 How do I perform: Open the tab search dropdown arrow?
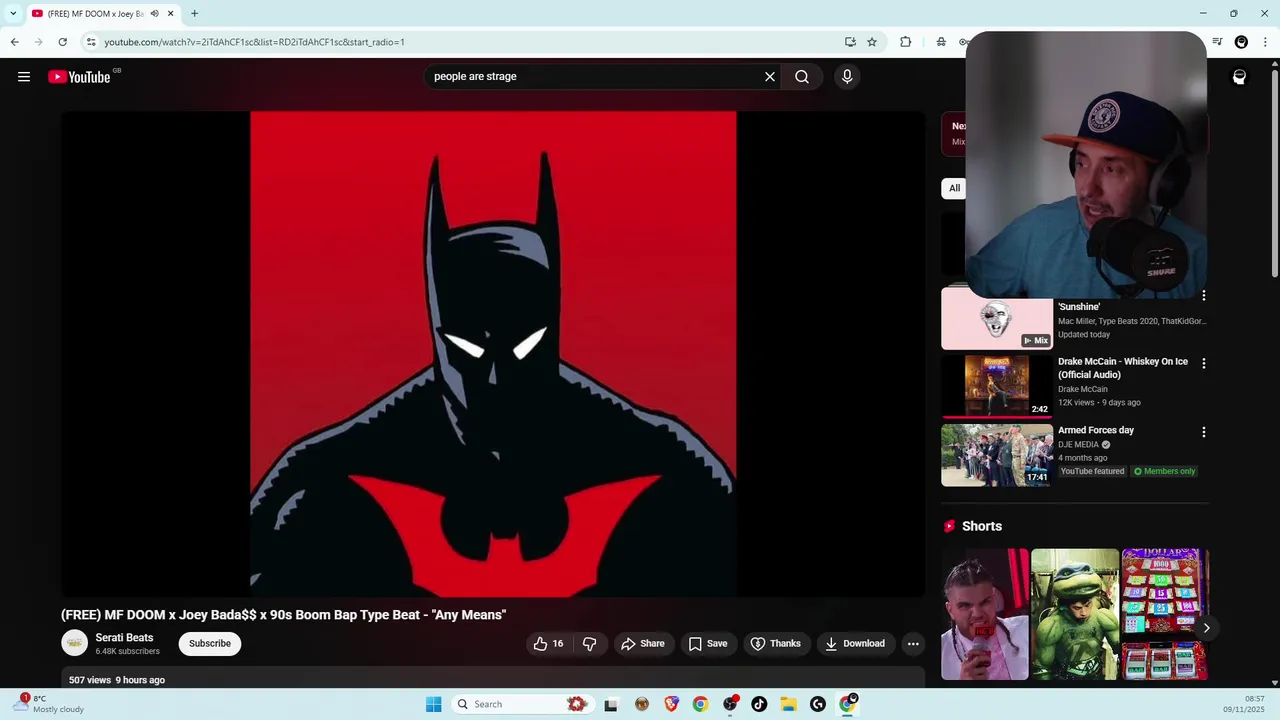pyautogui.click(x=12, y=14)
